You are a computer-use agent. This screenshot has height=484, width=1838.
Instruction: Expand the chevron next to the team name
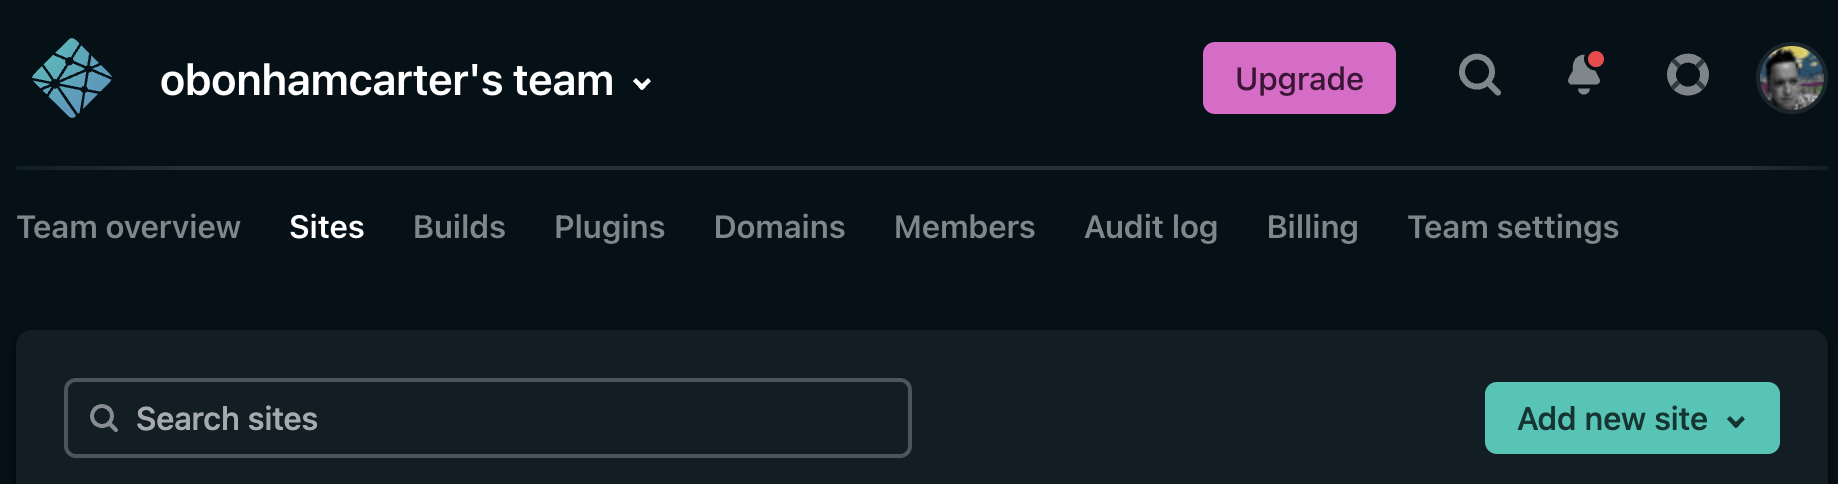(x=643, y=84)
